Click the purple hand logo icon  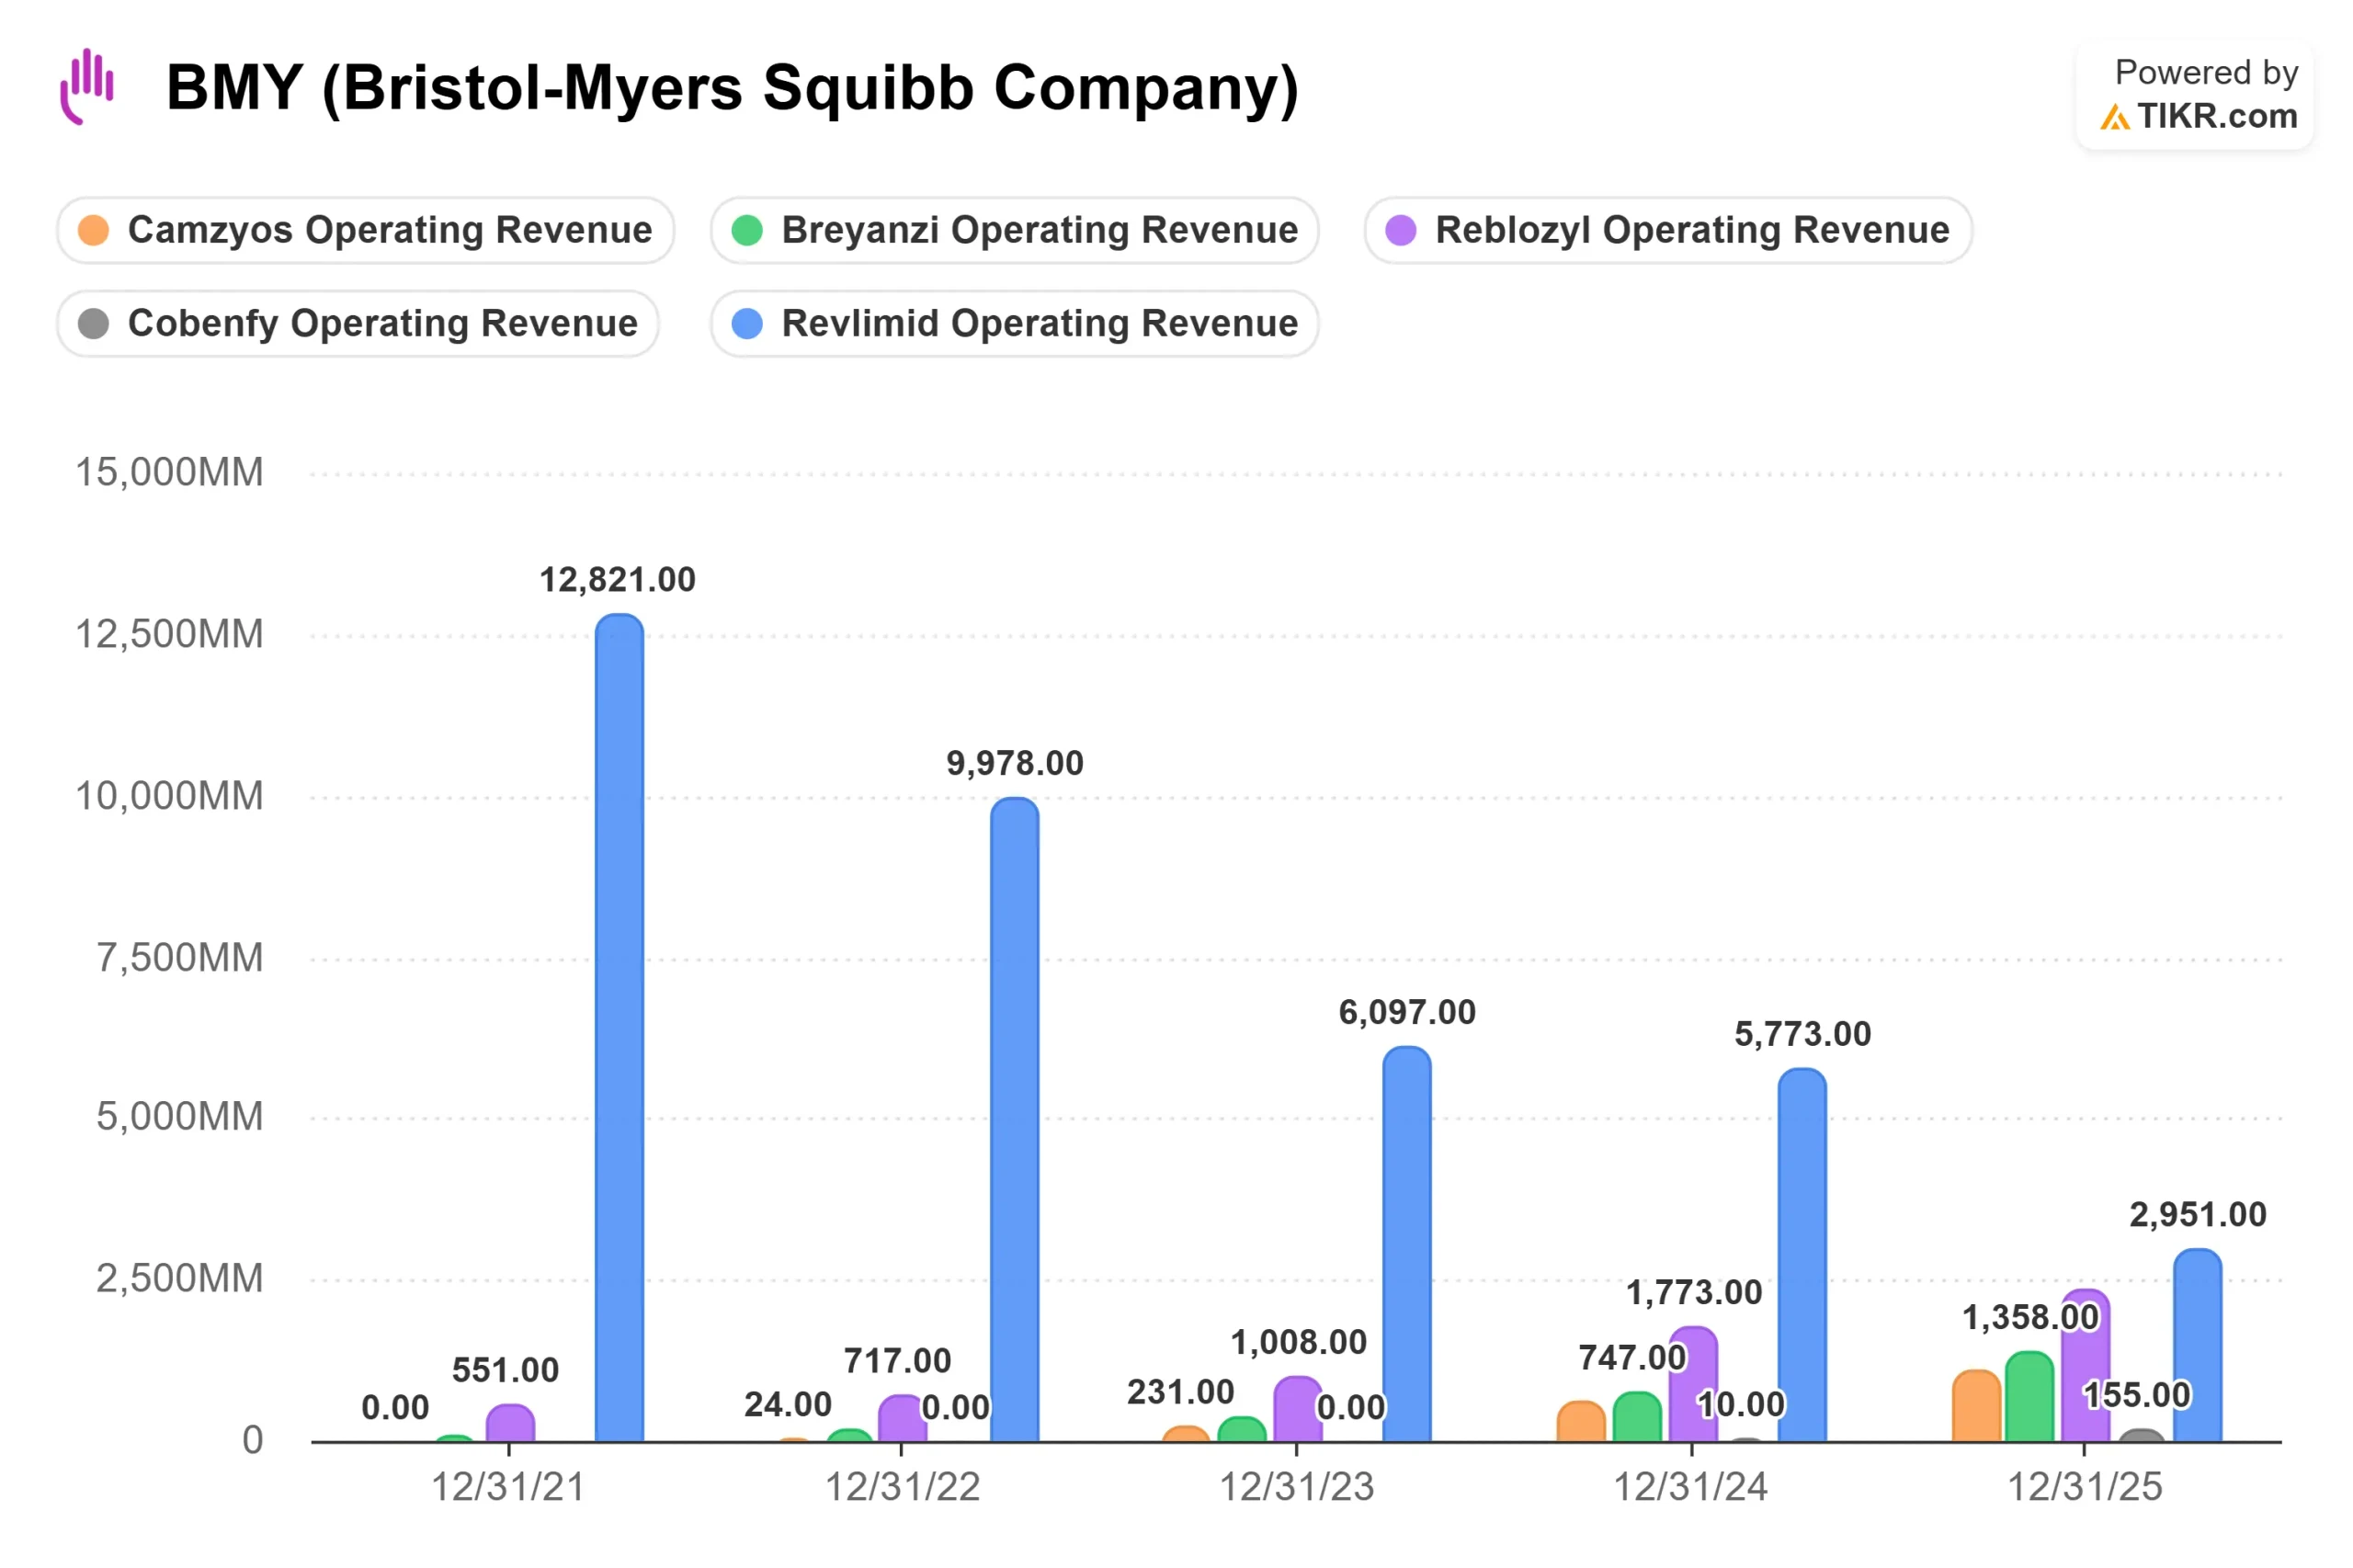click(x=87, y=86)
